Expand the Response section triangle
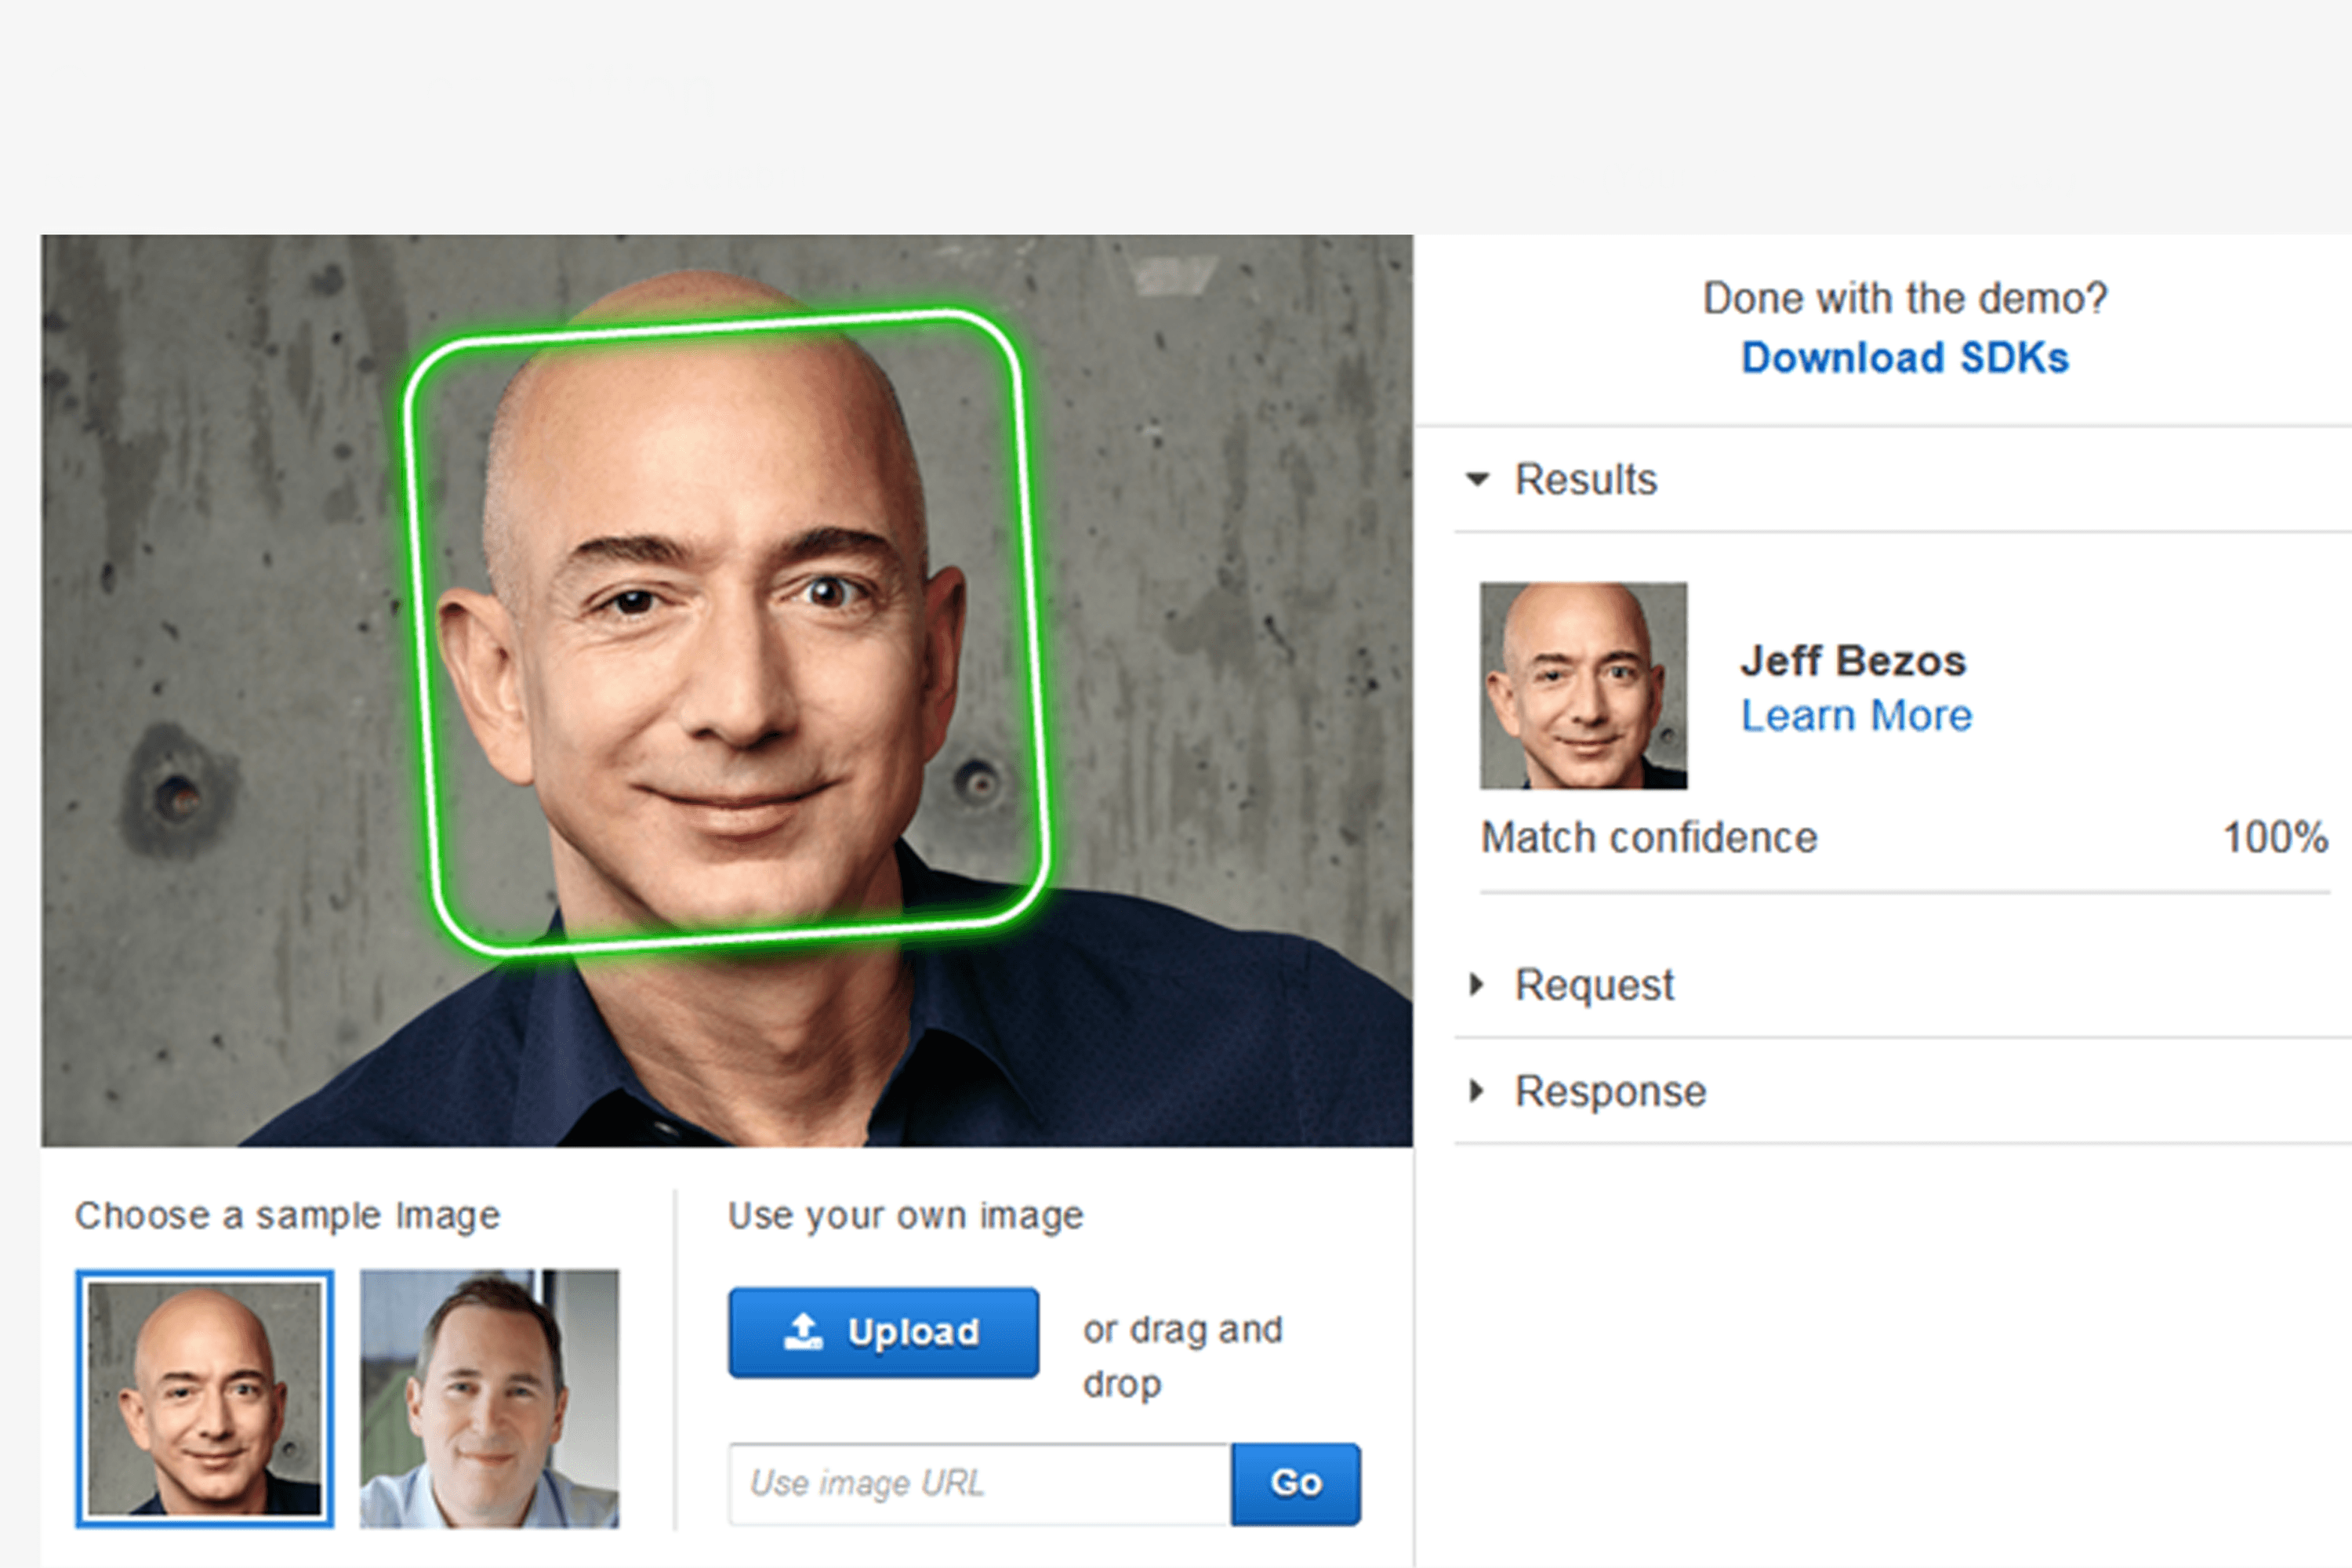This screenshot has width=2352, height=1568. point(1477,1091)
